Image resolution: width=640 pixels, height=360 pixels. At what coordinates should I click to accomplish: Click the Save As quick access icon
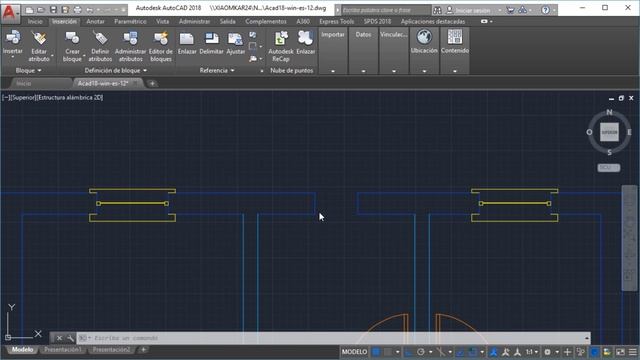point(65,9)
